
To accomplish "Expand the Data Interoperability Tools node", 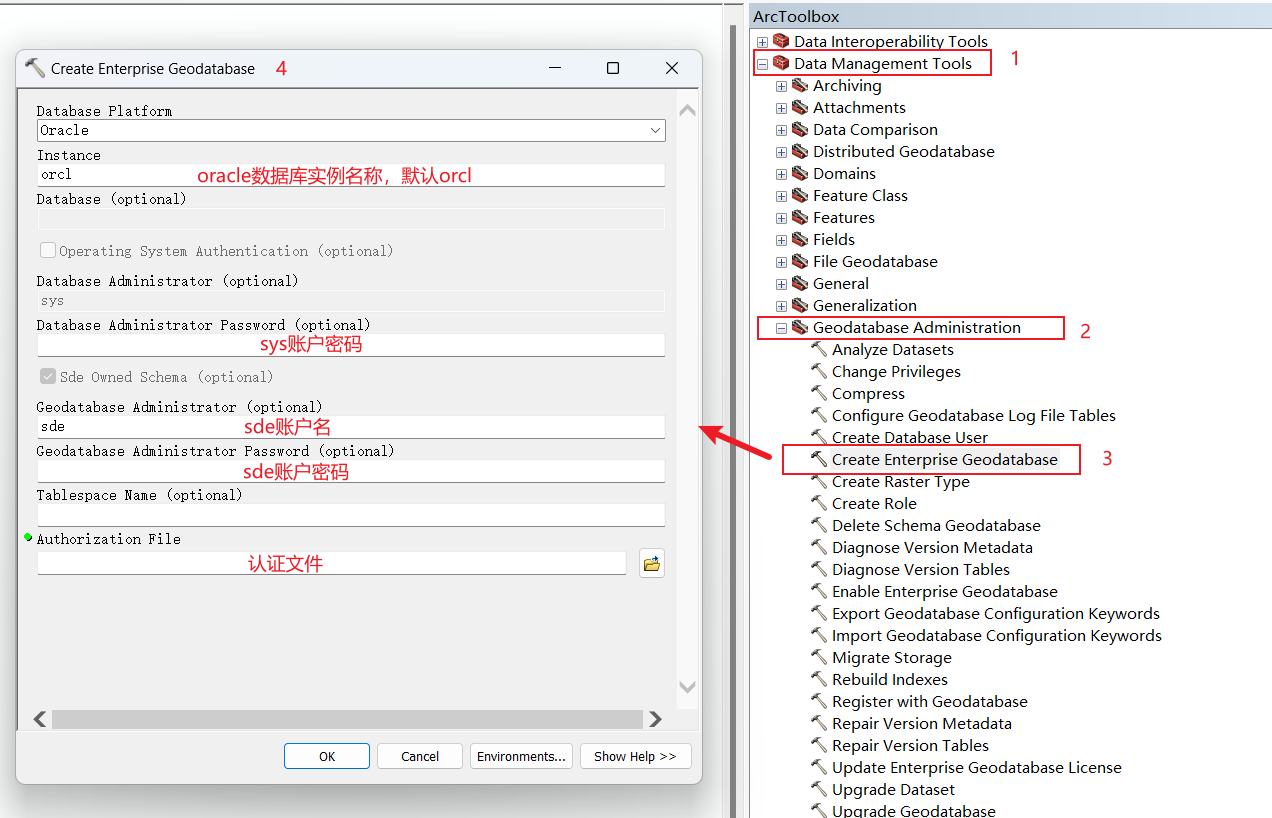I will (762, 42).
